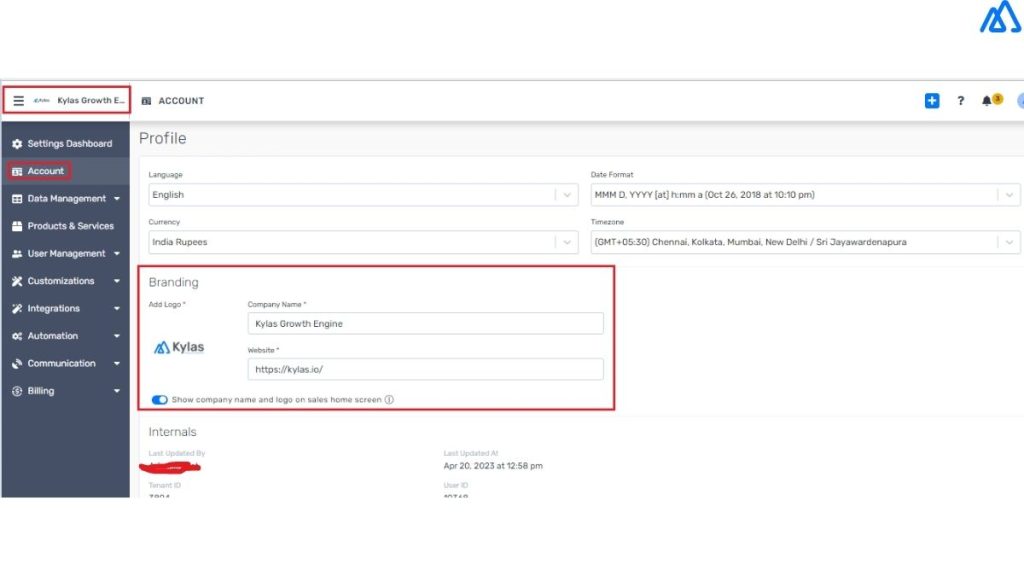Toggle show company name and logo switch
The width and height of the screenshot is (1024, 576).
(x=160, y=400)
